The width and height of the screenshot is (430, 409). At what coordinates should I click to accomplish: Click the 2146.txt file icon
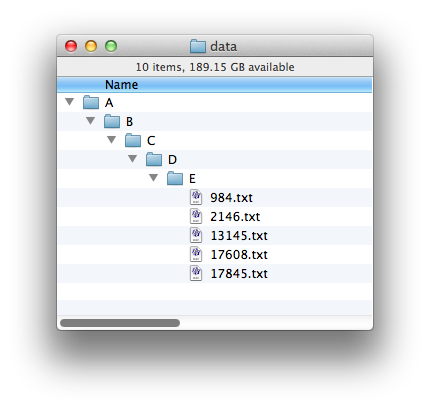[x=196, y=216]
